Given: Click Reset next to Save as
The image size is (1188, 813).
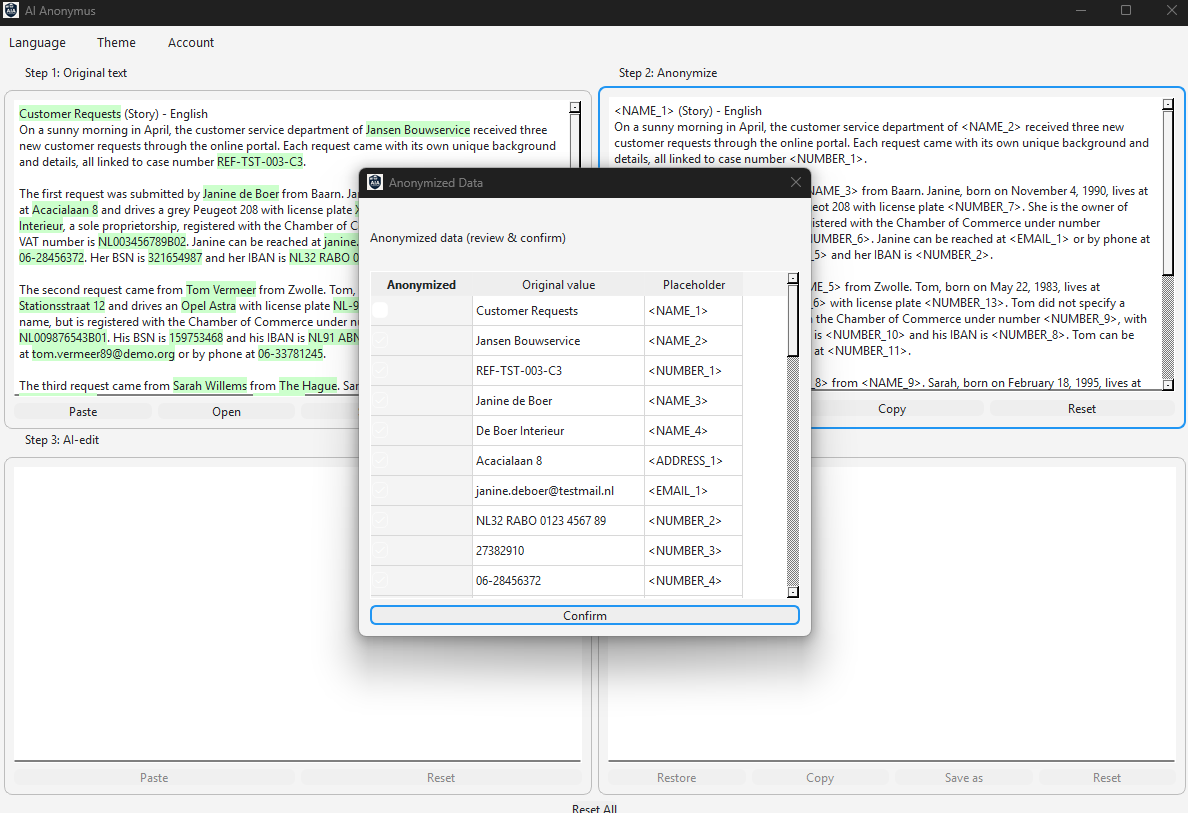Looking at the screenshot, I should 1107,777.
